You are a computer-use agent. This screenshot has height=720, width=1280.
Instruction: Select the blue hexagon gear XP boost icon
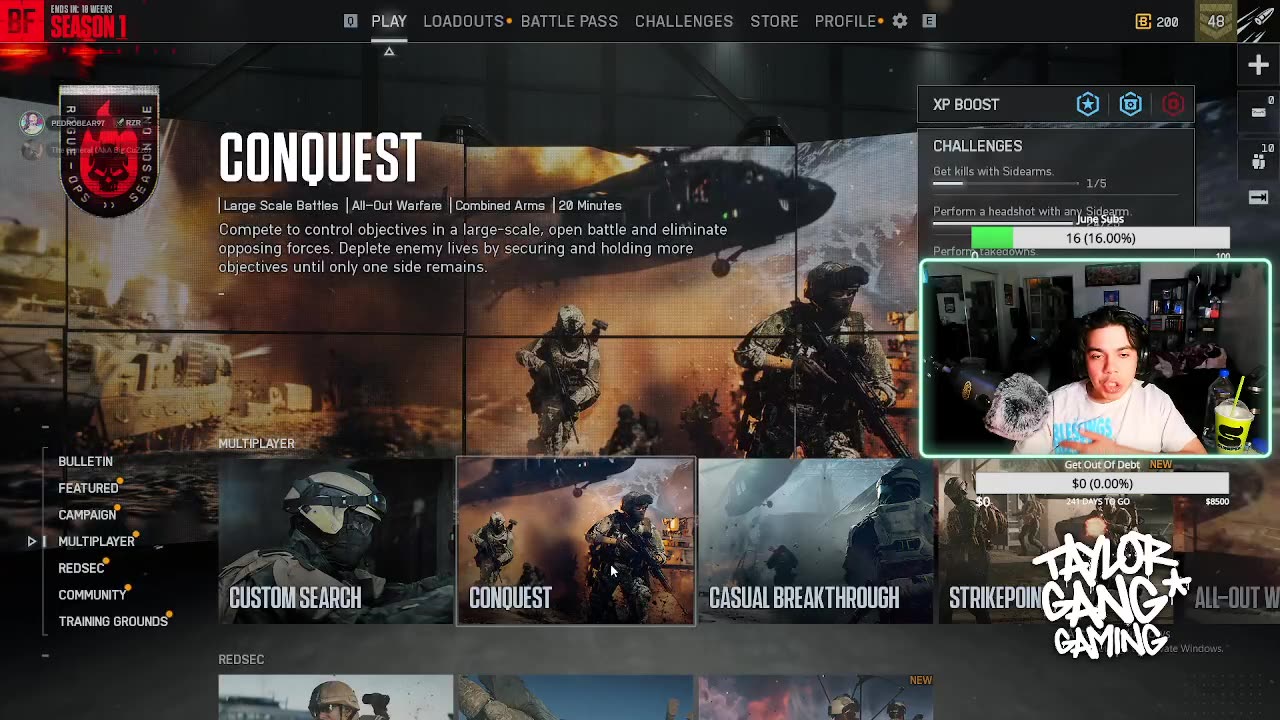1131,104
